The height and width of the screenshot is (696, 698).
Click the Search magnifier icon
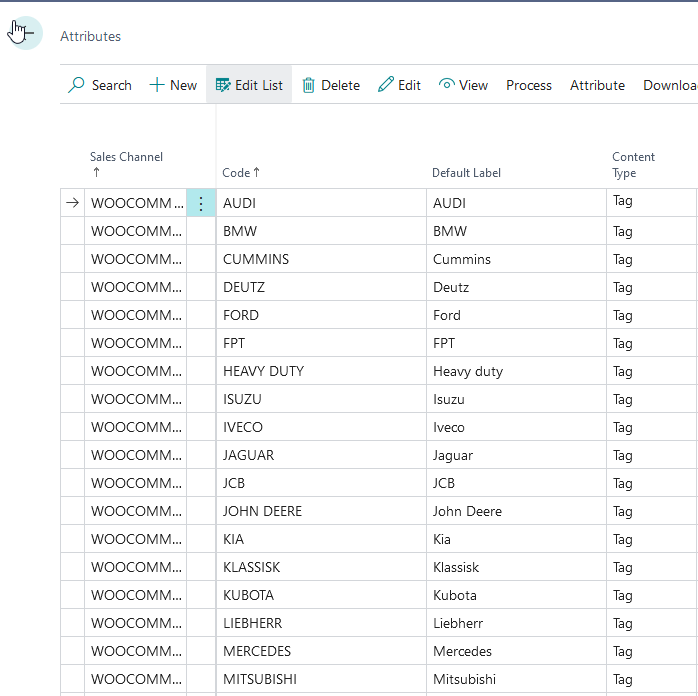tap(76, 85)
